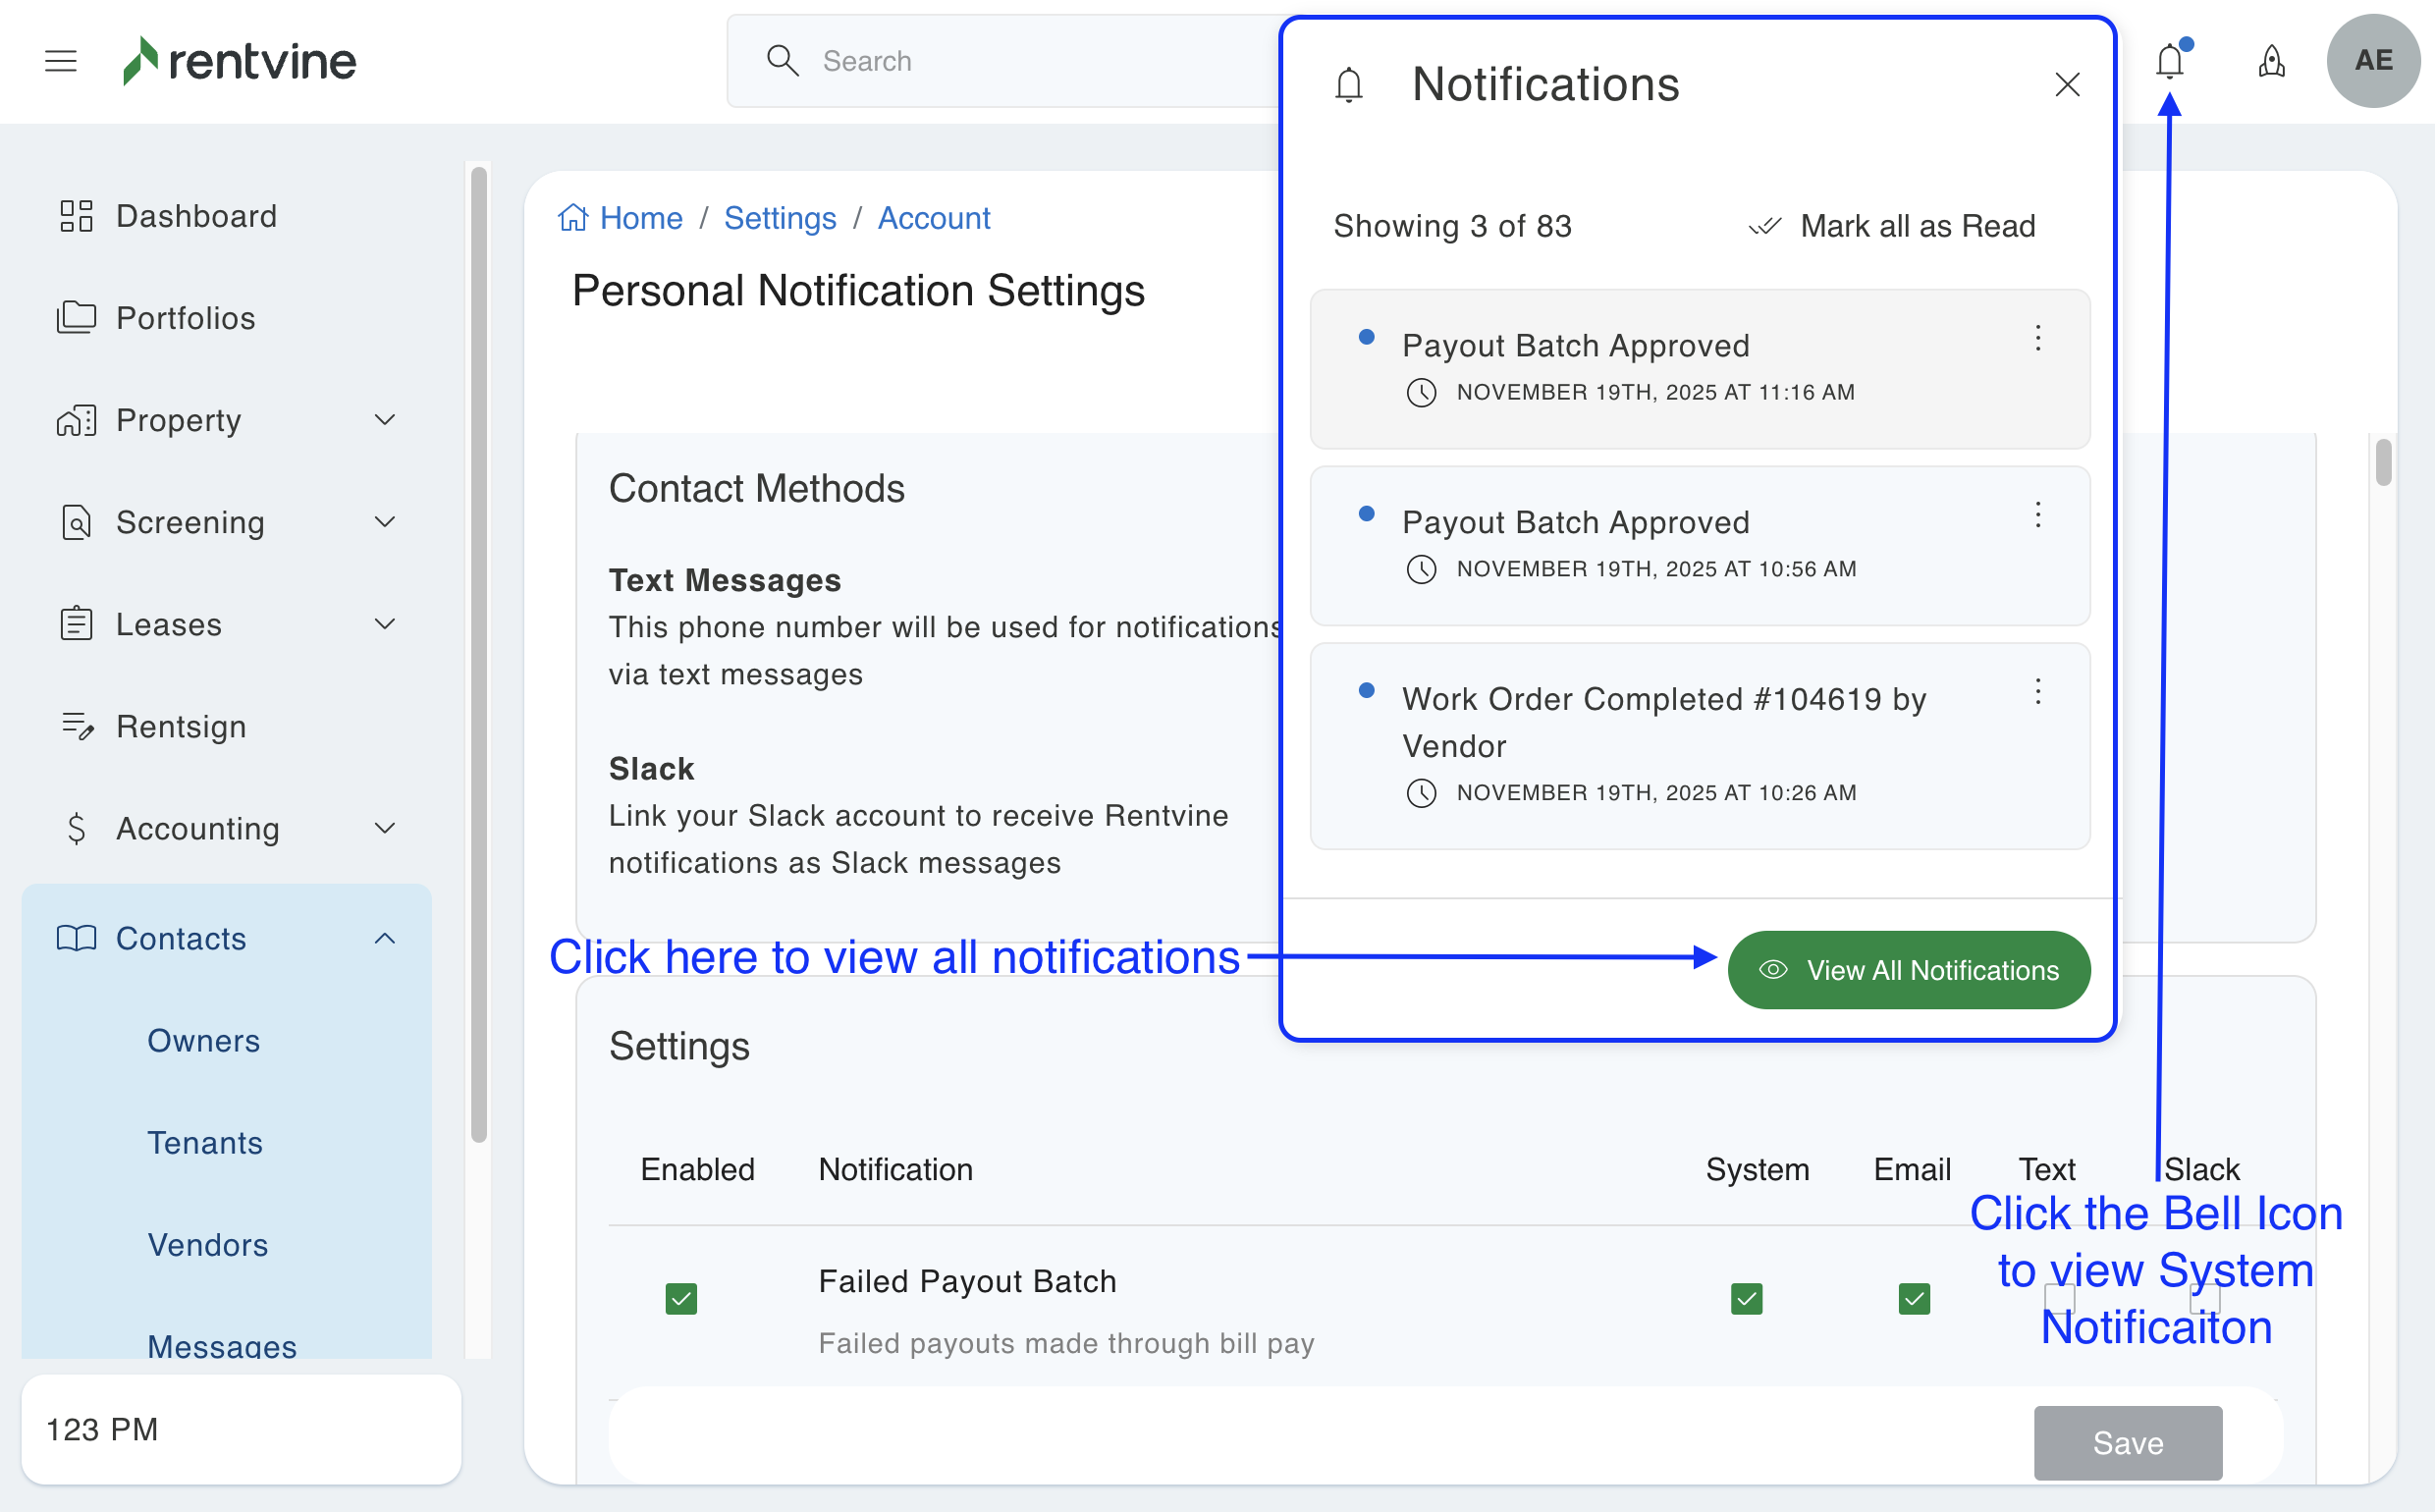Uncheck Enabled for Failed Payout Batch
The width and height of the screenshot is (2435, 1512).
681,1298
